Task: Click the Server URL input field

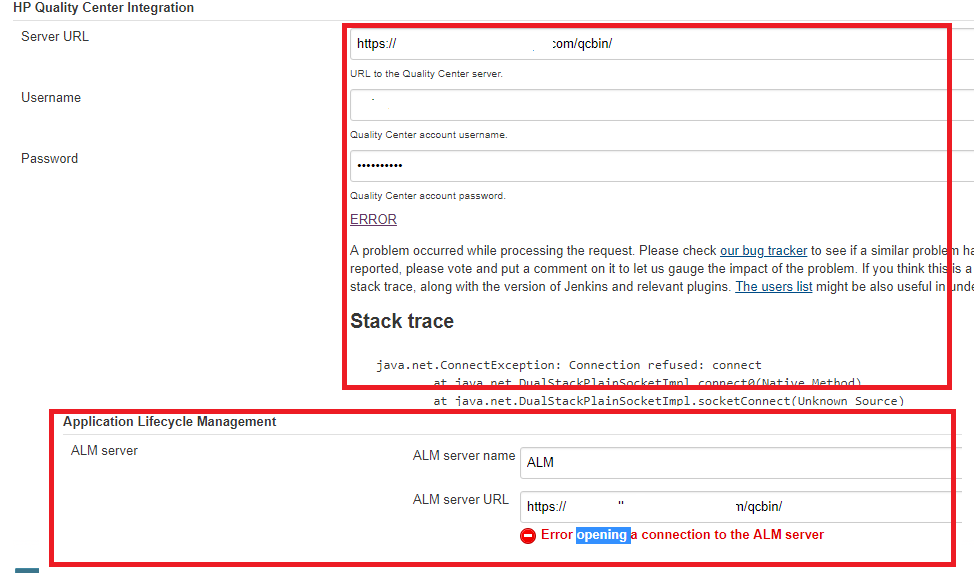Action: click(x=660, y=44)
